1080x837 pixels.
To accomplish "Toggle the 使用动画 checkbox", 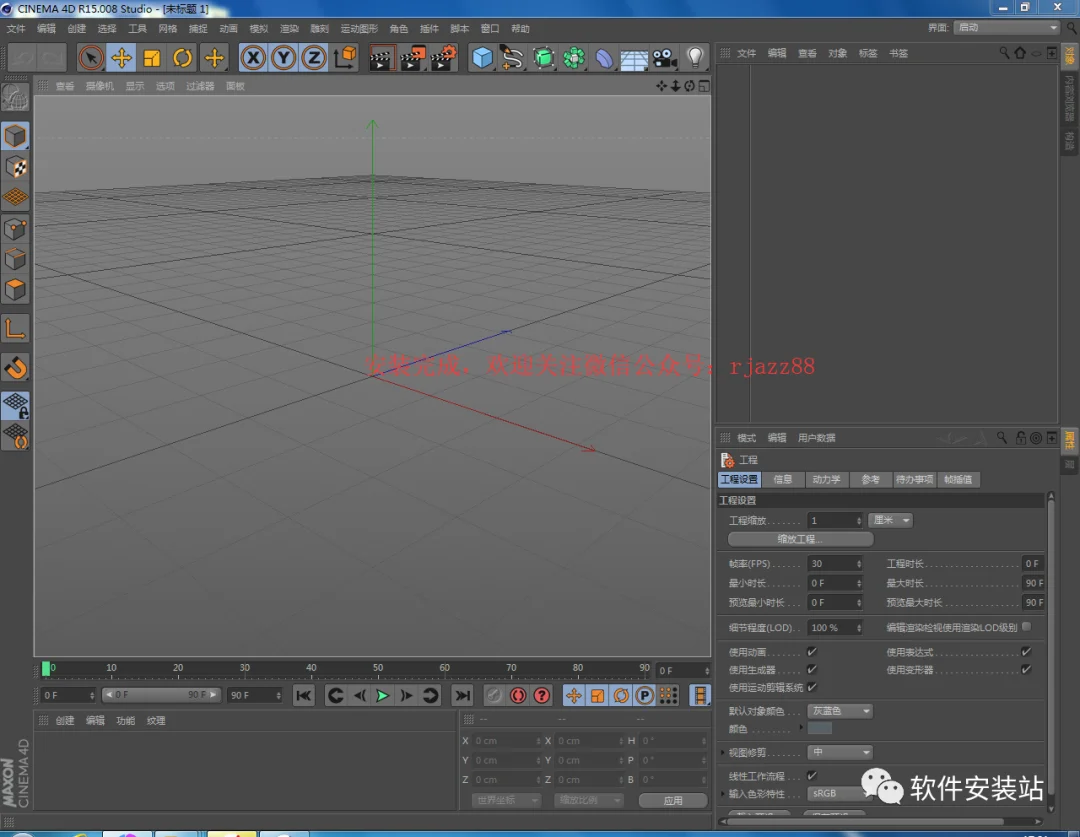I will (812, 652).
